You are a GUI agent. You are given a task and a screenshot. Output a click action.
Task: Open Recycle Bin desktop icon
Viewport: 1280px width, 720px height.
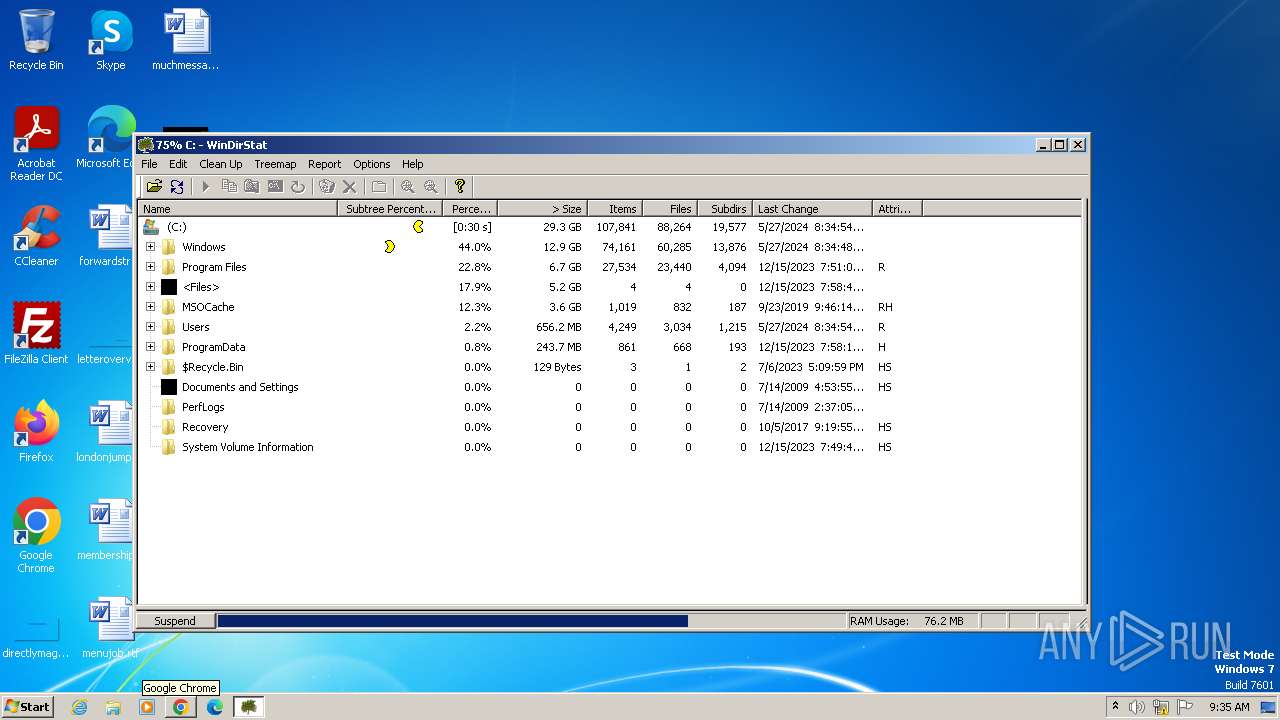pyautogui.click(x=36, y=40)
